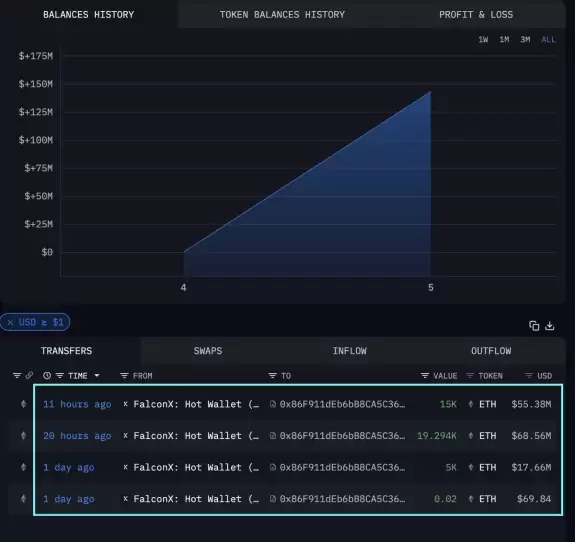Click ETH token icon on $68.56M row

click(470, 436)
